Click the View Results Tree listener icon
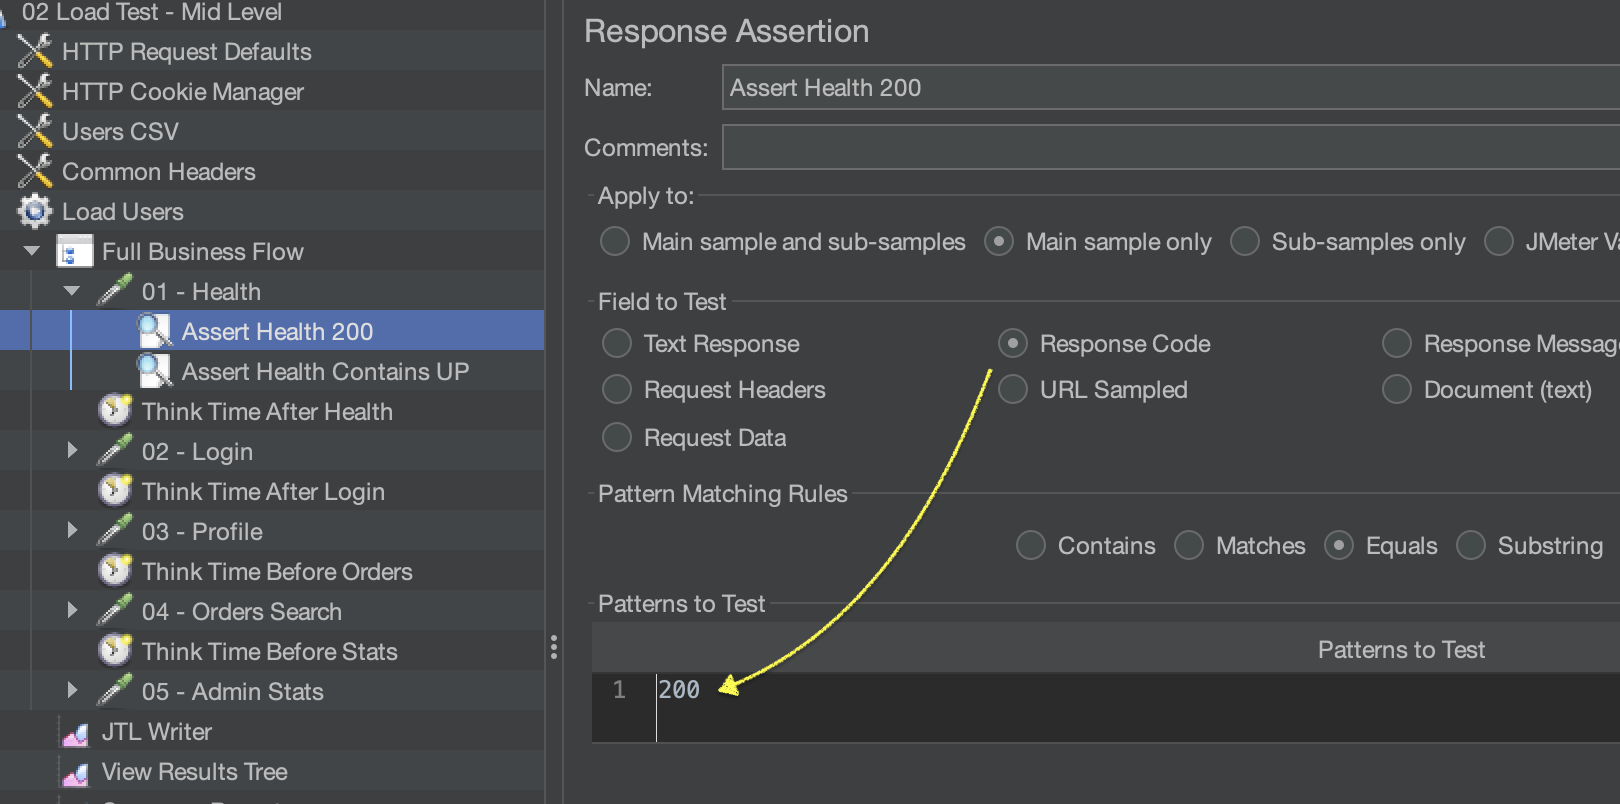This screenshot has width=1620, height=804. pos(75,773)
